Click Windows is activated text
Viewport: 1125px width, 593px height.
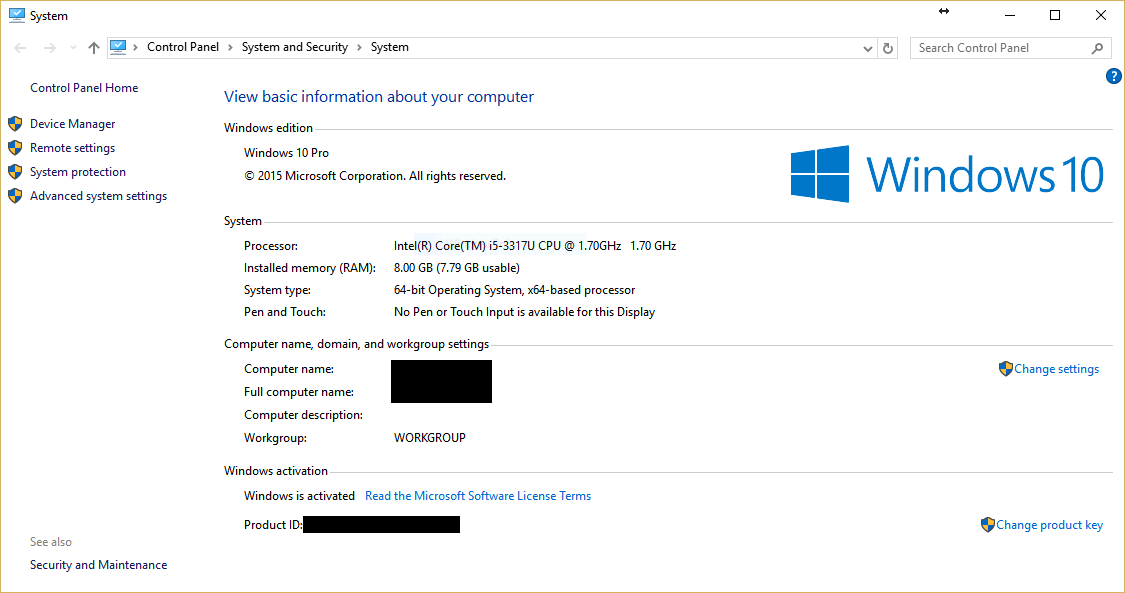click(299, 495)
